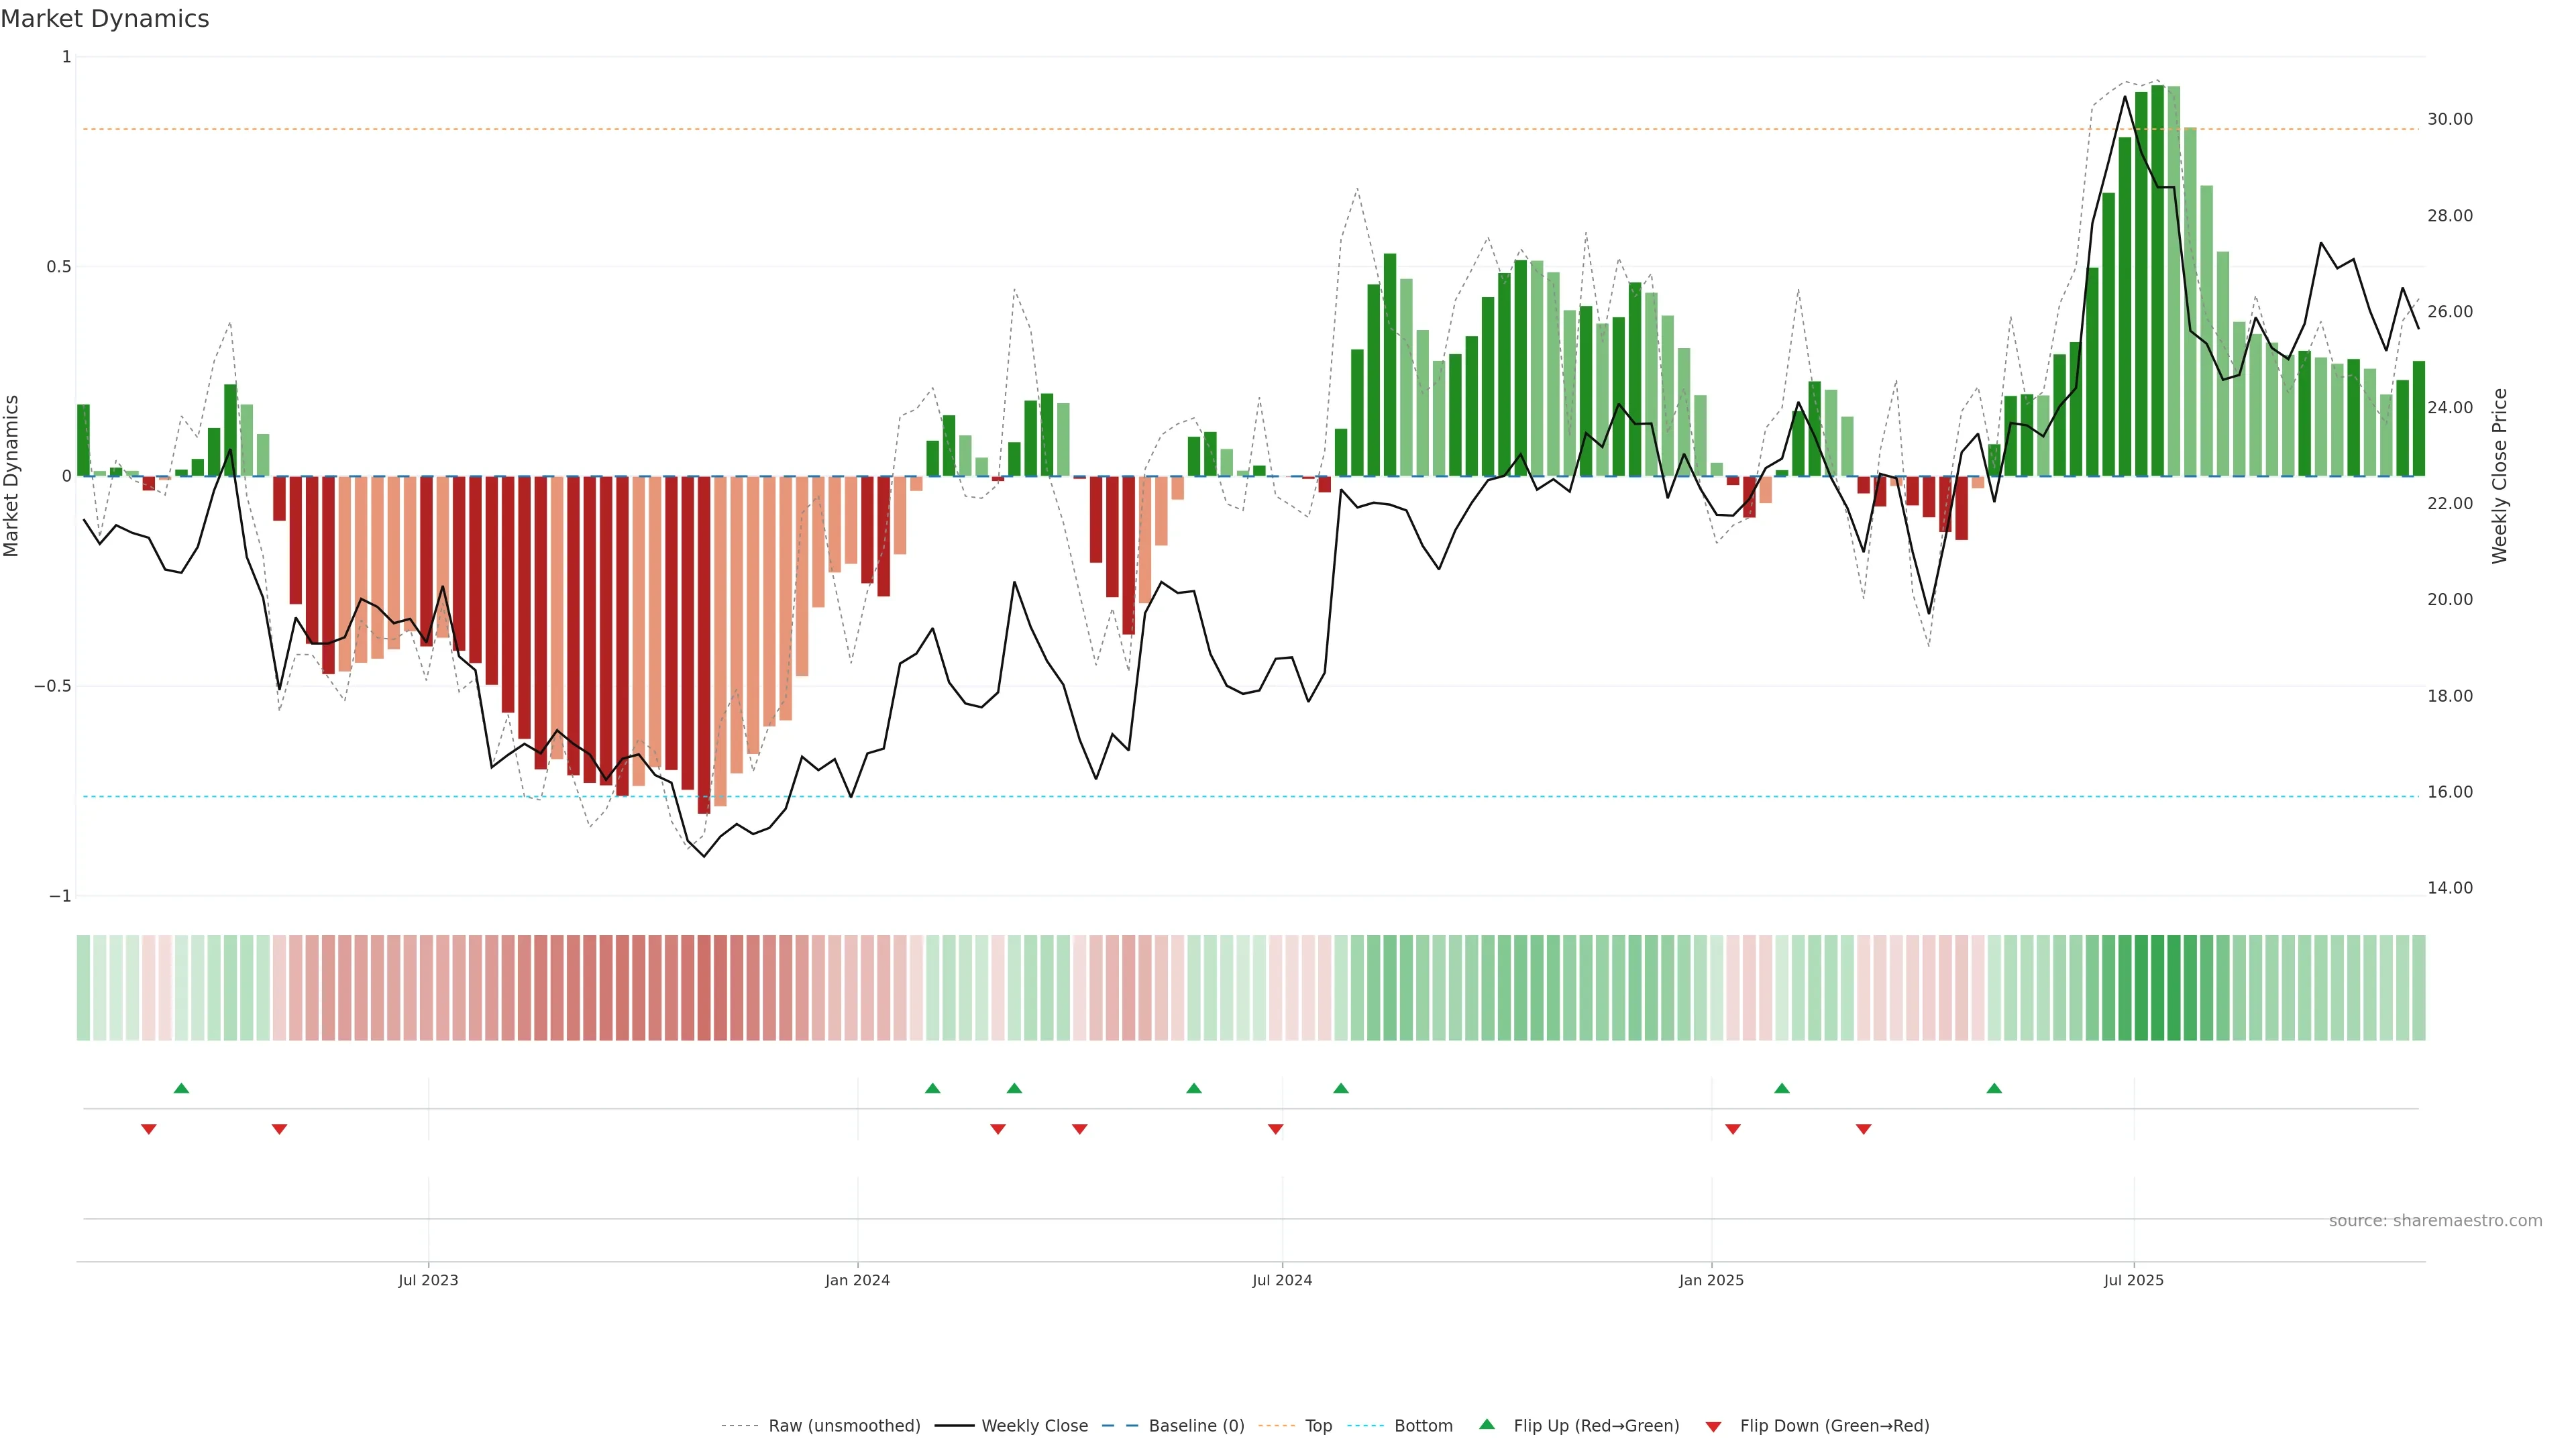
Task: Hide the Bottom threshold line via the legend
Action: tap(1423, 1426)
